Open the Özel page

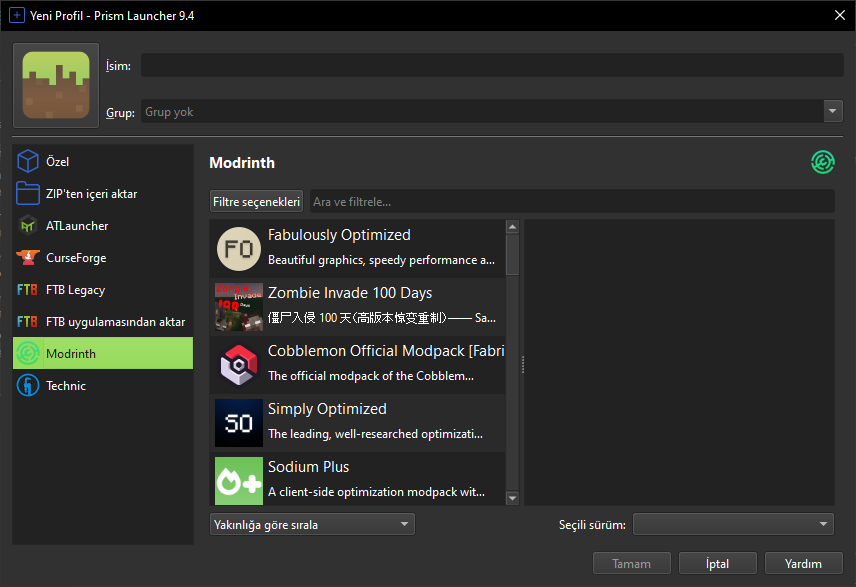tap(103, 162)
